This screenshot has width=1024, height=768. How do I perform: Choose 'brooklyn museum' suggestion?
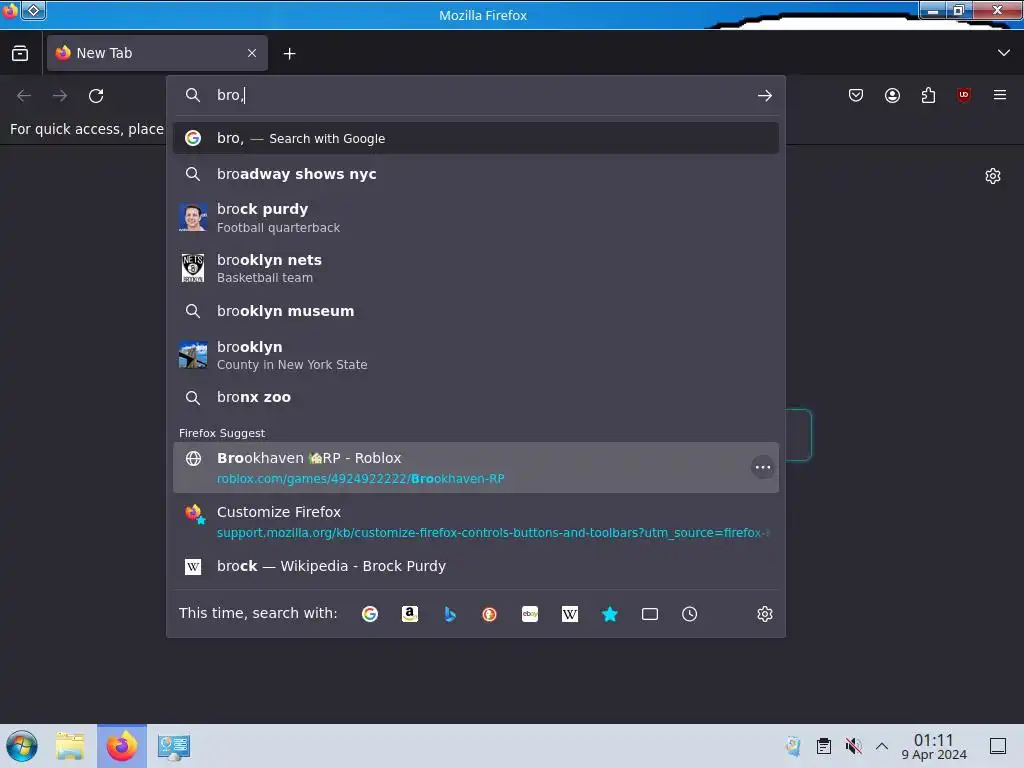(475, 312)
